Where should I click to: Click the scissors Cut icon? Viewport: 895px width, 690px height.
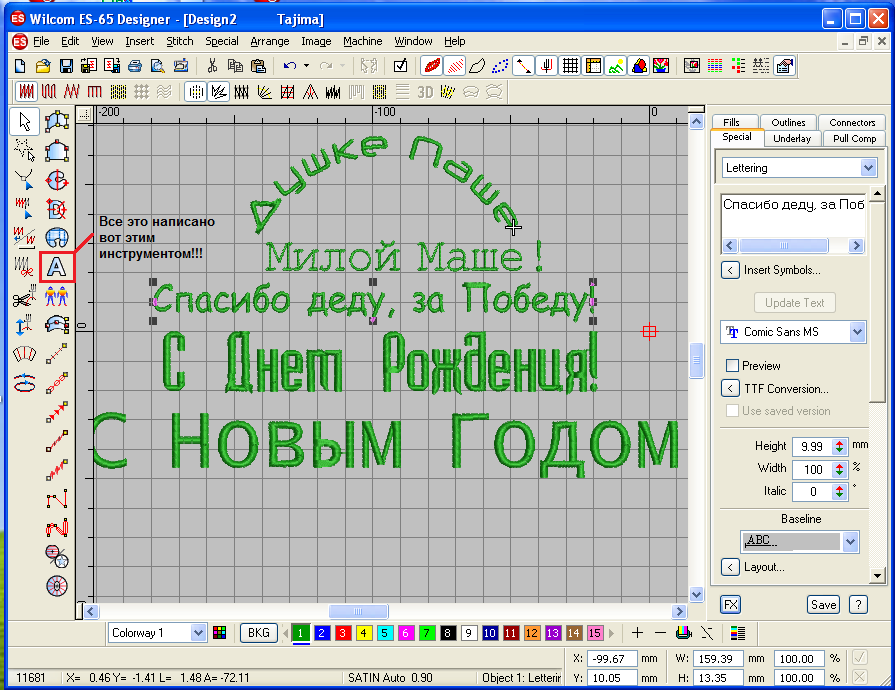click(x=212, y=66)
